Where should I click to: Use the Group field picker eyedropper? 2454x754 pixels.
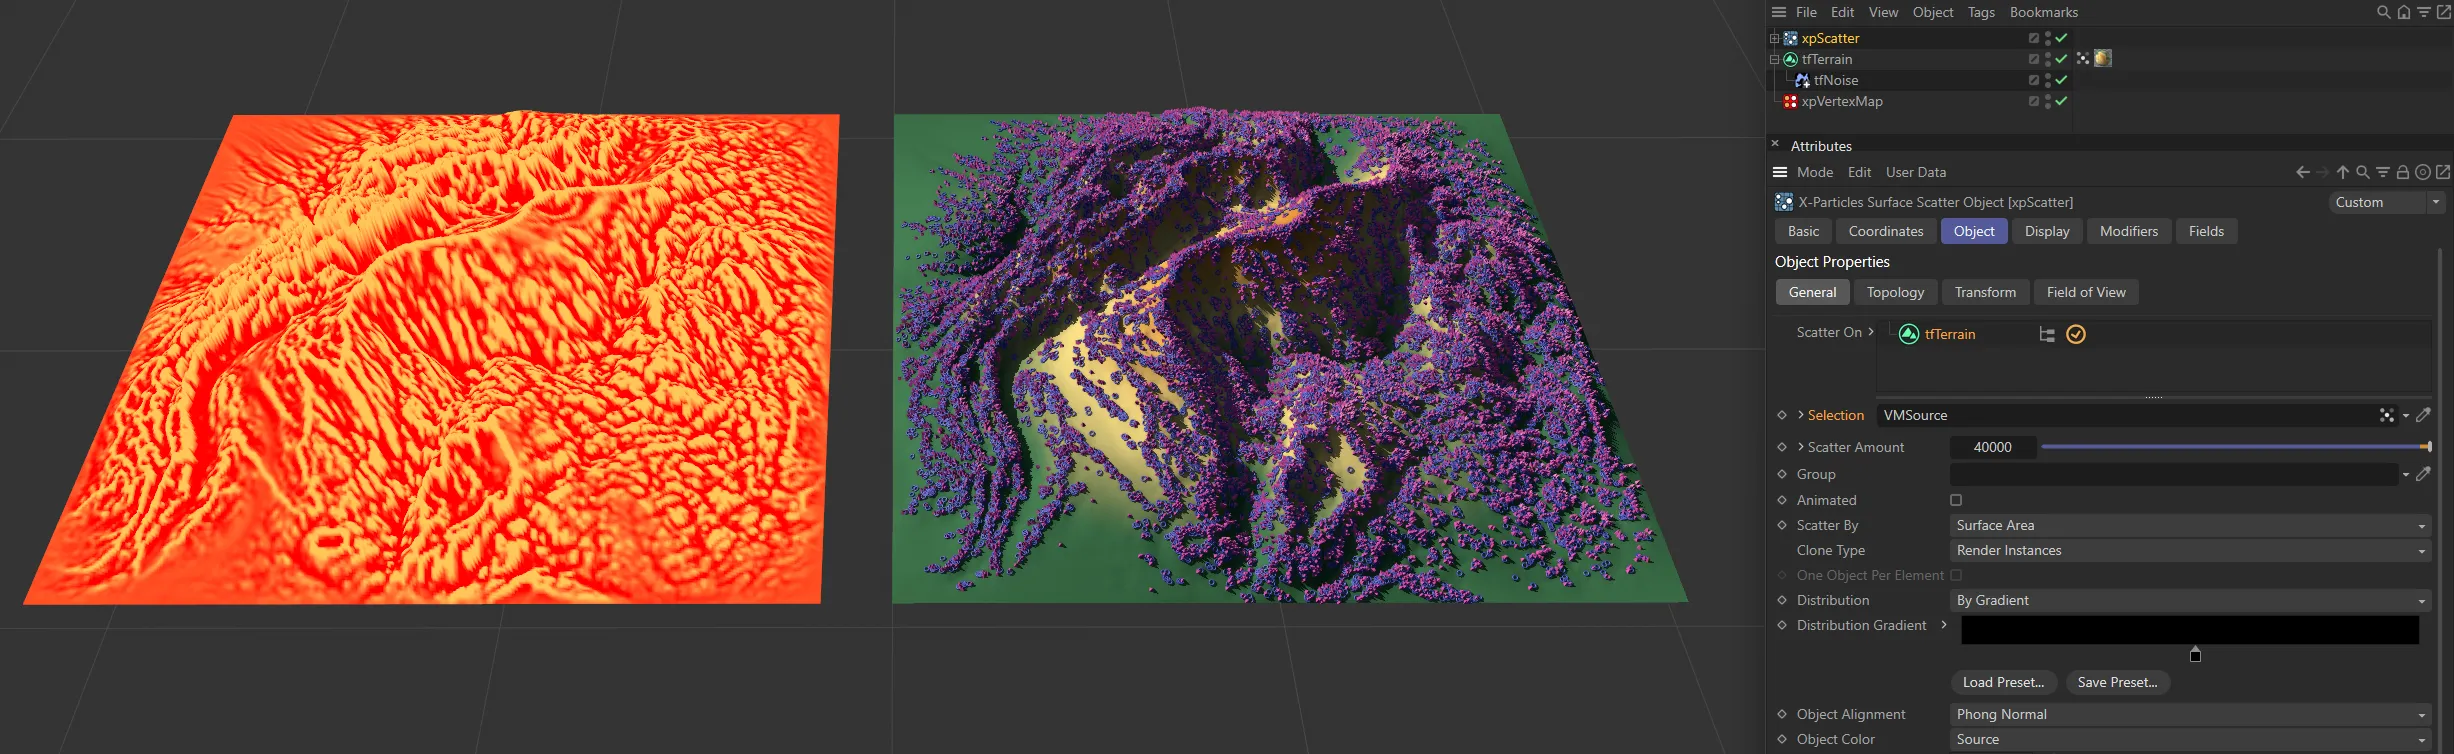pyautogui.click(x=2423, y=474)
